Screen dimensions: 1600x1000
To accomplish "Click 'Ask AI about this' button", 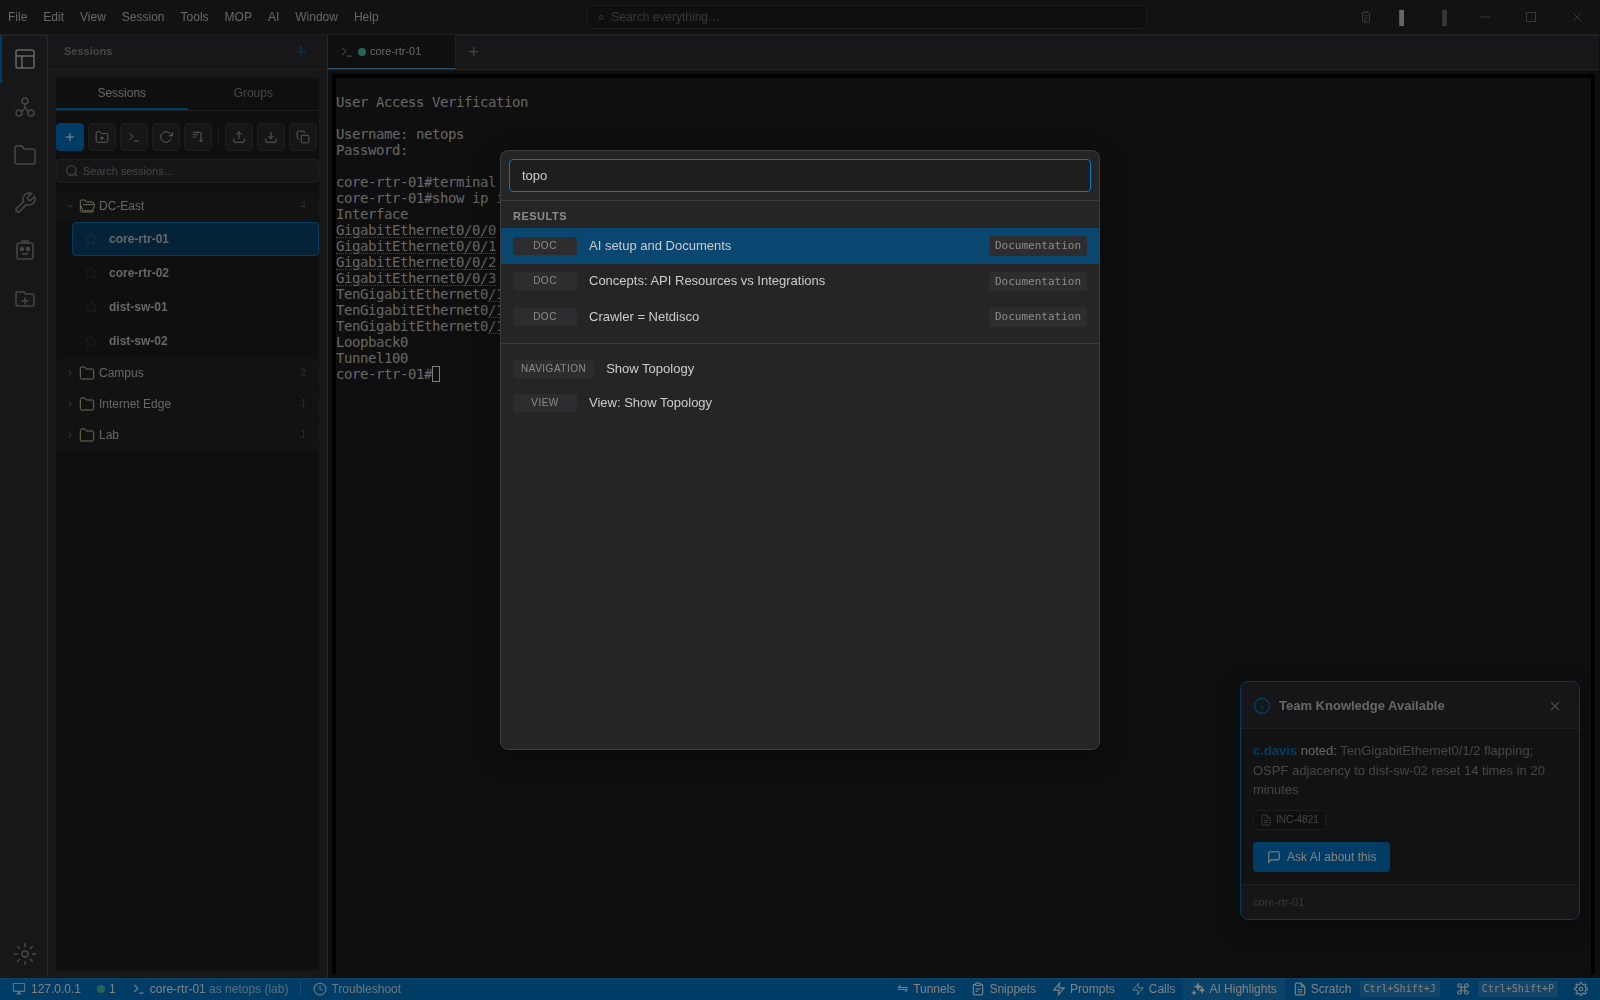I will [x=1321, y=857].
